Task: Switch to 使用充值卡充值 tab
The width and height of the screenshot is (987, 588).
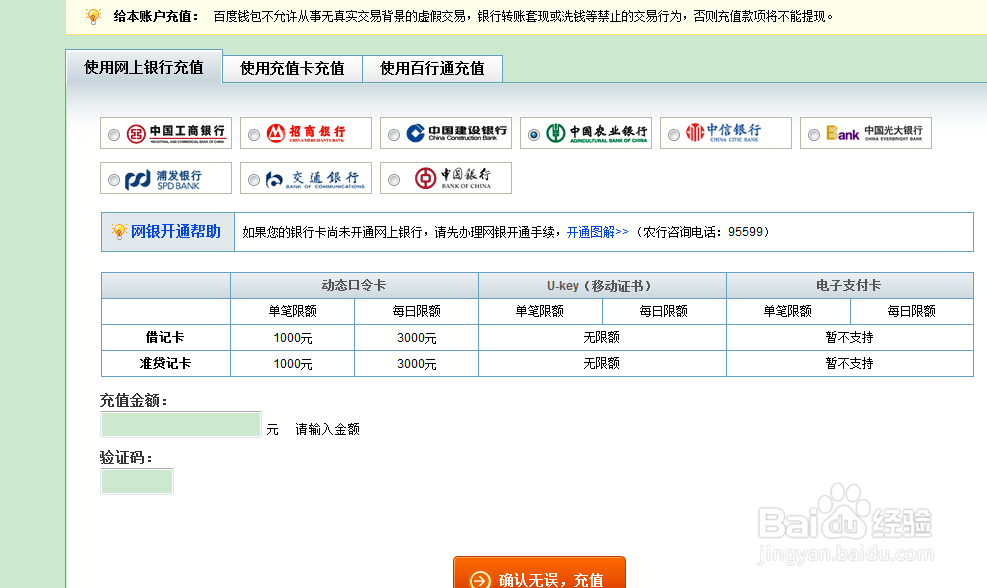Action: click(292, 68)
